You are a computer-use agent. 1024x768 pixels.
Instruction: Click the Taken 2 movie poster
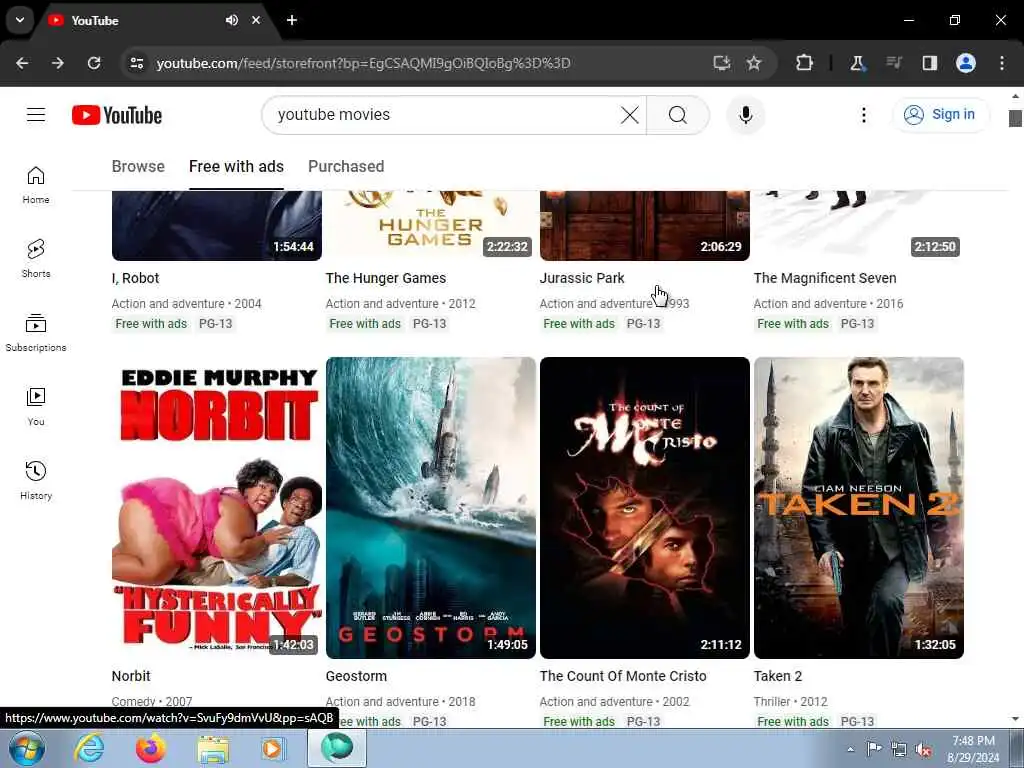pyautogui.click(x=859, y=507)
